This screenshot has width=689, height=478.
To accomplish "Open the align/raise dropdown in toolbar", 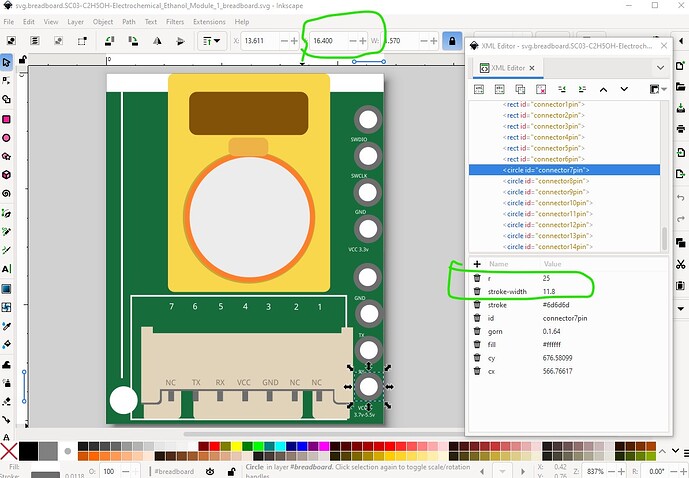I will point(212,41).
